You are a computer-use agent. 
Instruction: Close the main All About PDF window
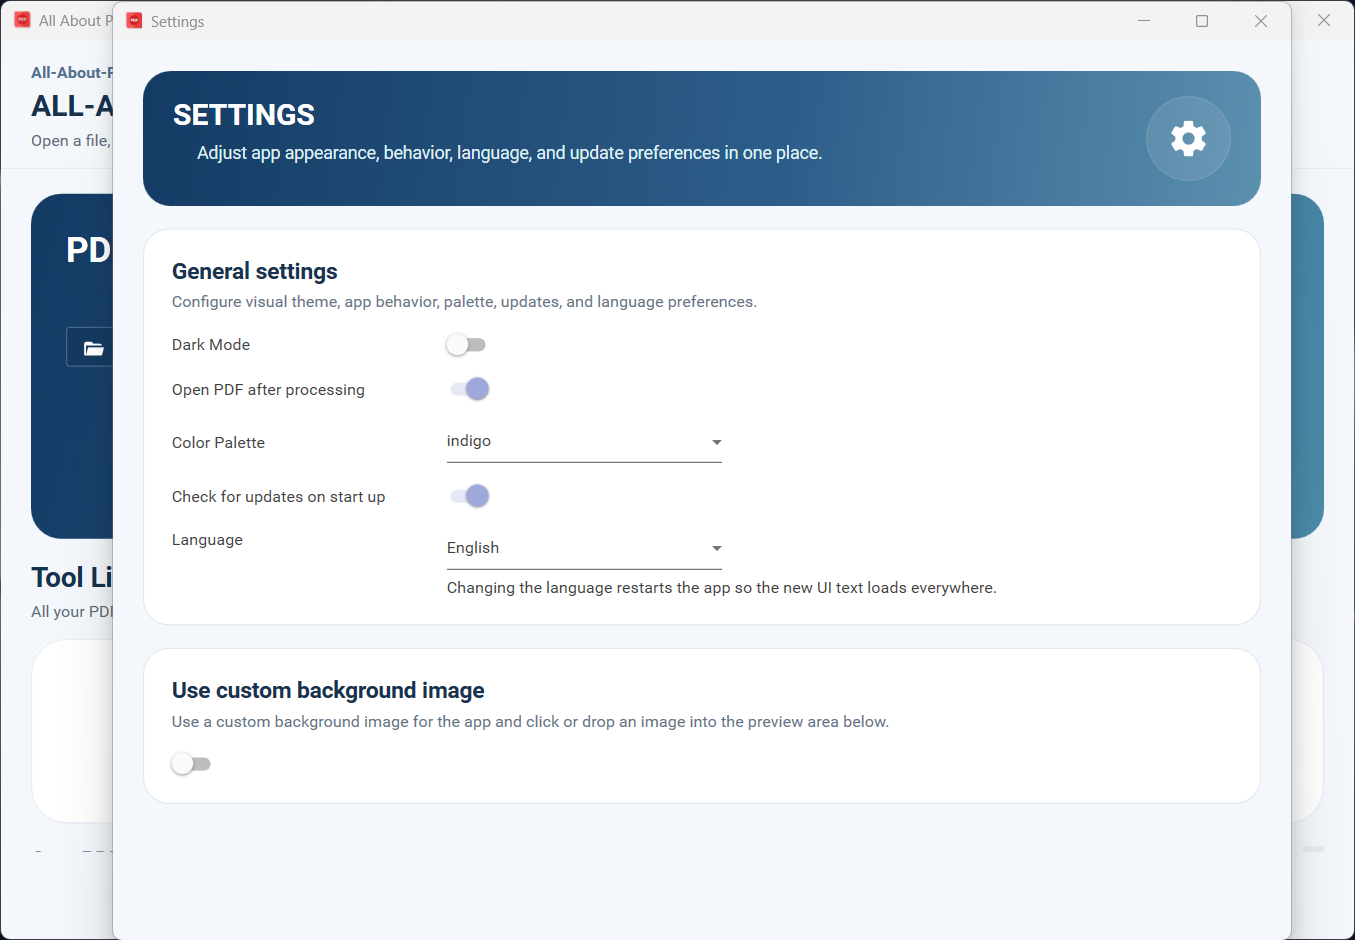(x=1324, y=20)
